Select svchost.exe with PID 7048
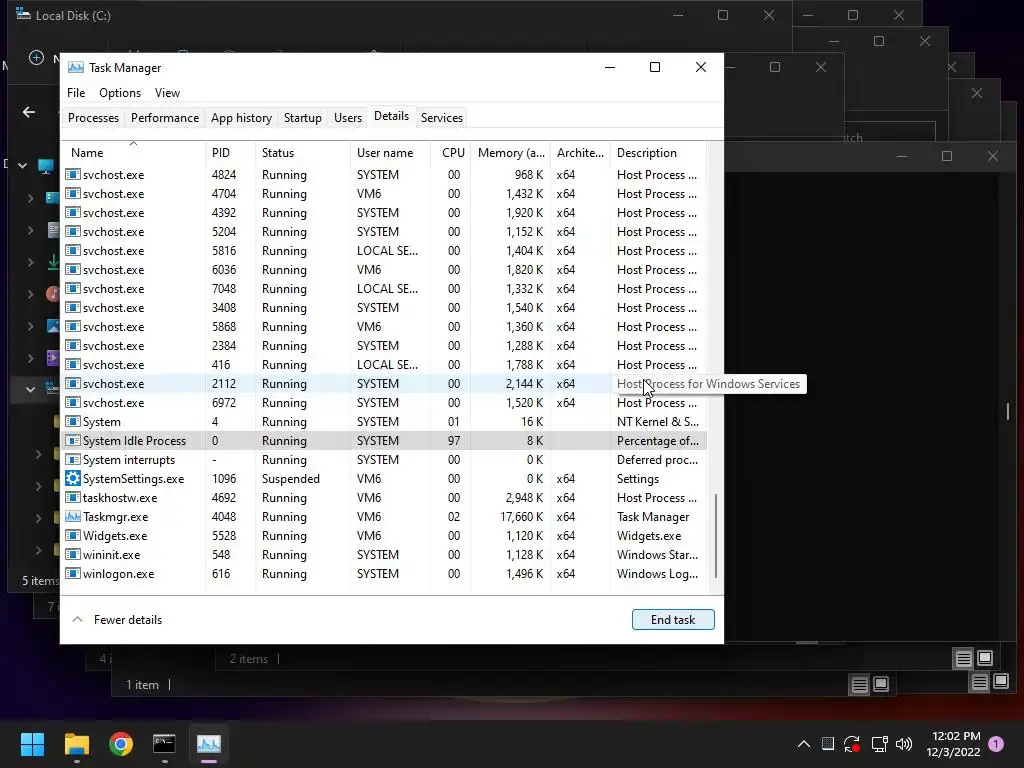Screen dimensions: 1024x768 click(x=384, y=289)
